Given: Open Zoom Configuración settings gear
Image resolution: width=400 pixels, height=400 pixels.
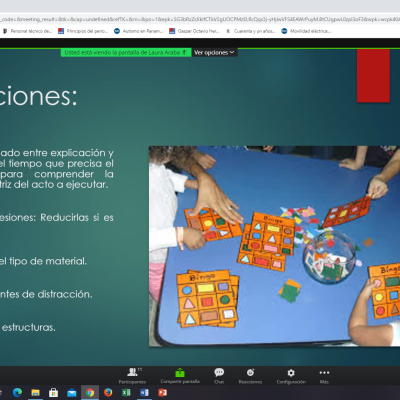Looking at the screenshot, I should click(x=291, y=376).
